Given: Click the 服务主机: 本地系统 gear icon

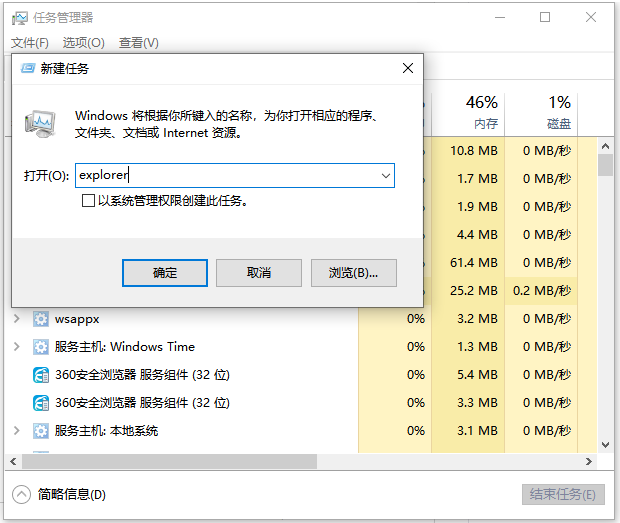Looking at the screenshot, I should point(41,431).
